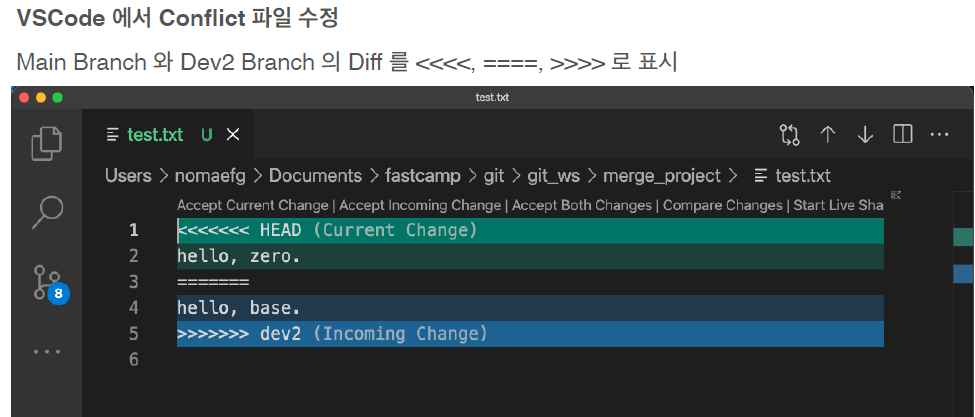
Task: Accept Current Change in conflict
Action: tap(252, 205)
